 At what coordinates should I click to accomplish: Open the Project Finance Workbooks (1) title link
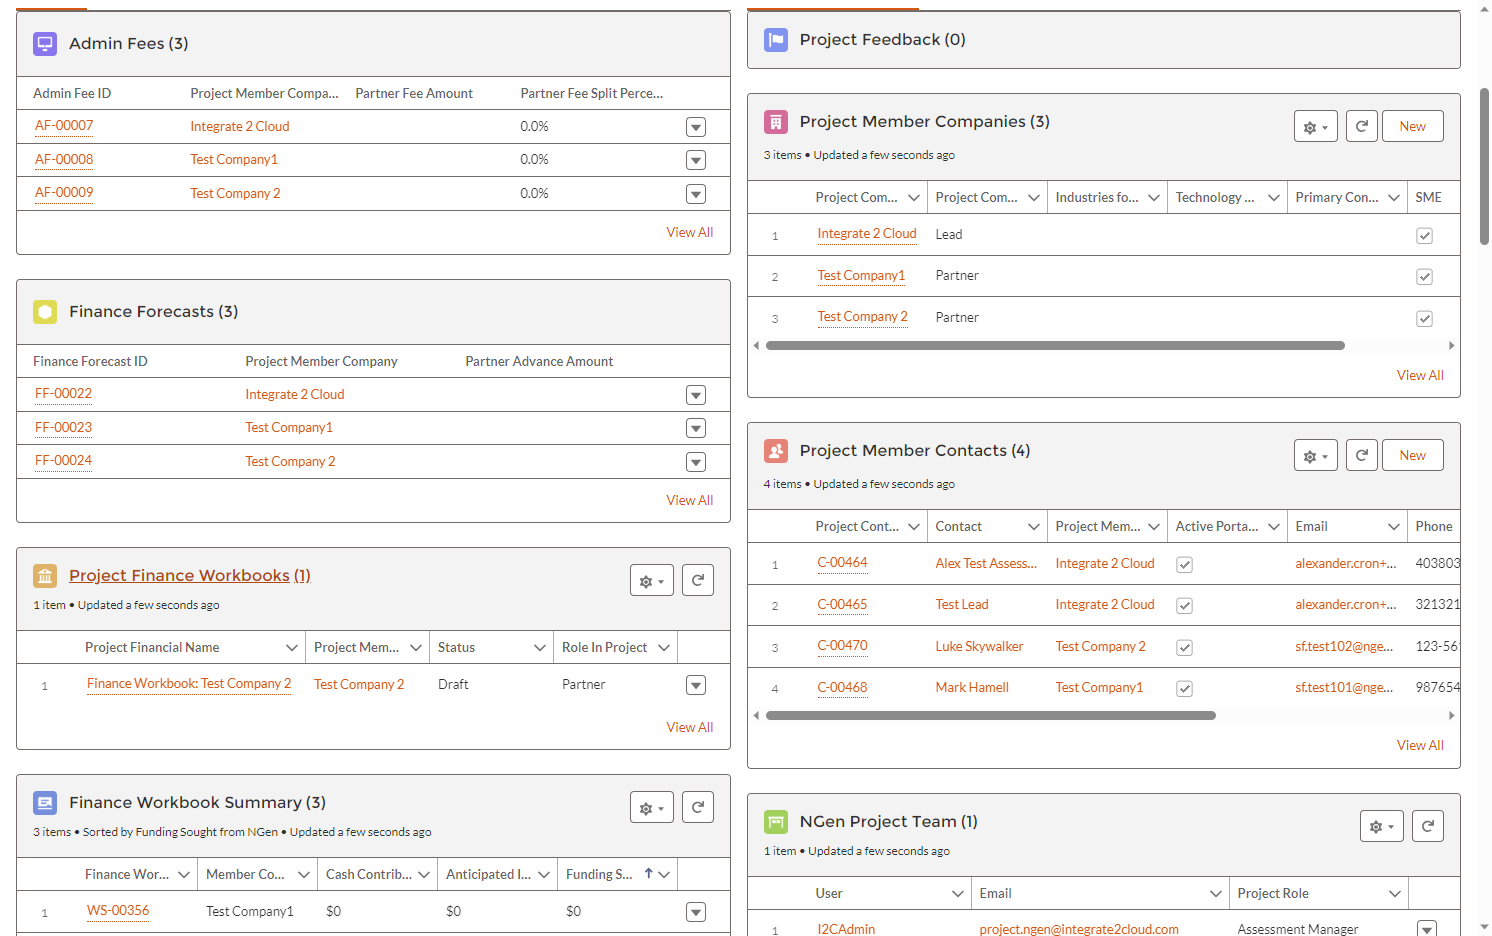point(190,576)
